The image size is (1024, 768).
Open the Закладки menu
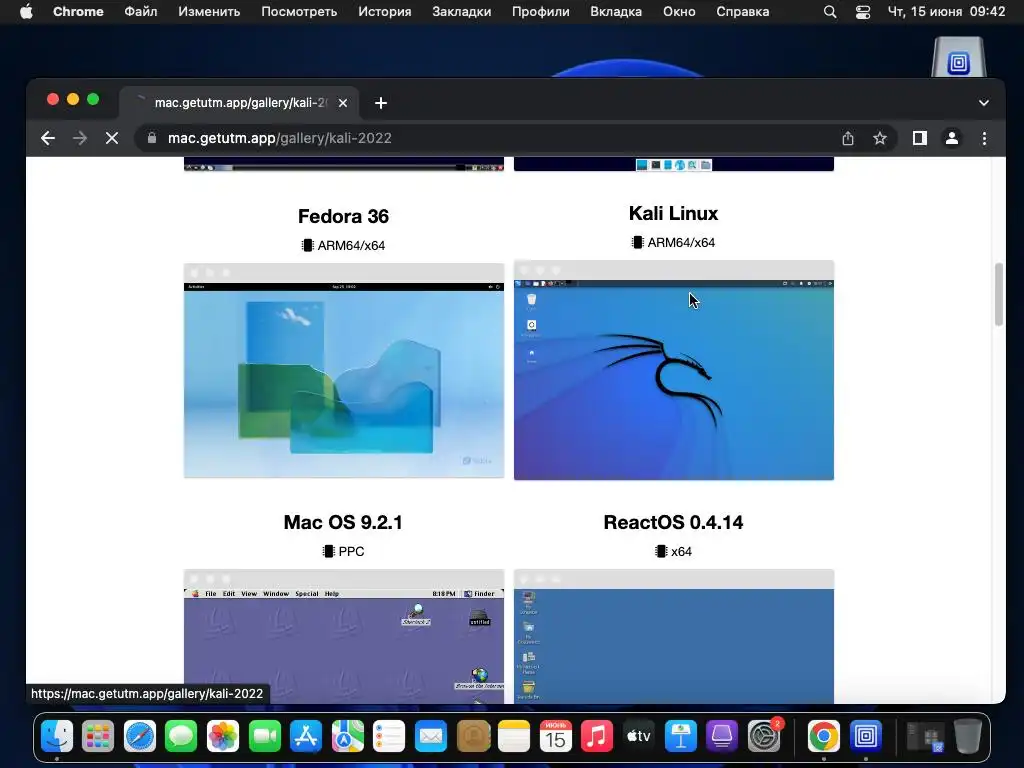[x=462, y=12]
